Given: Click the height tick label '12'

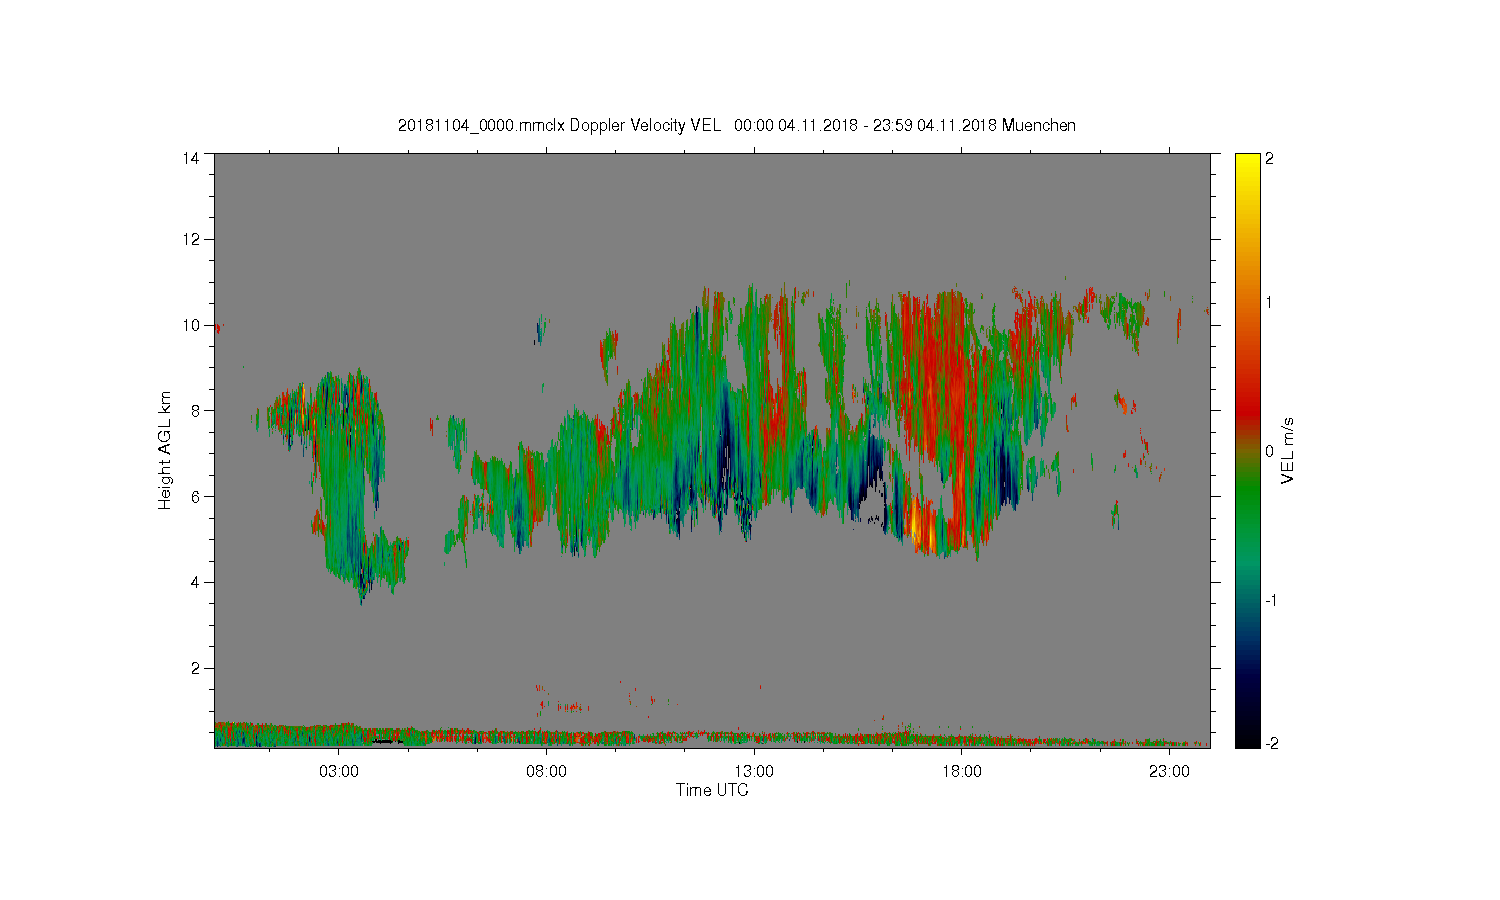Looking at the screenshot, I should pos(191,239).
